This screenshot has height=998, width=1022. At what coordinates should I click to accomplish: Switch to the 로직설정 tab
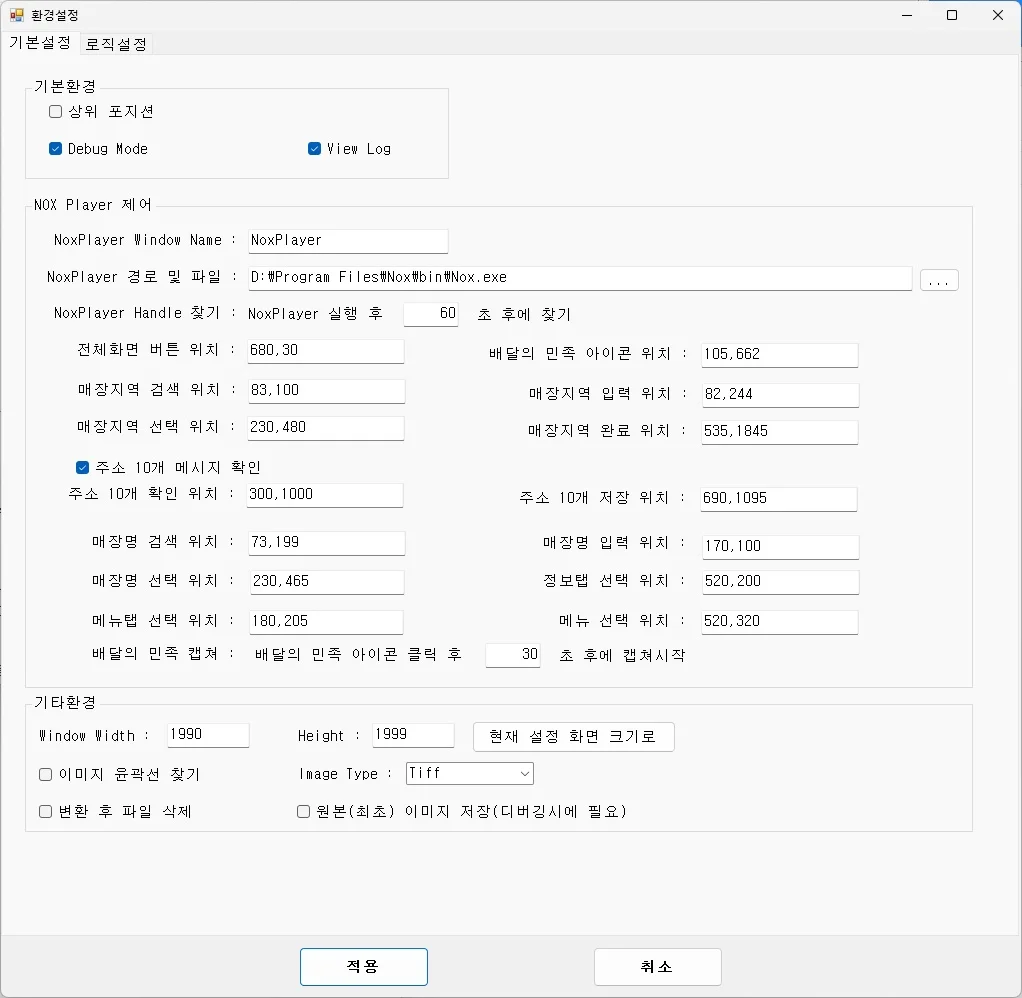[117, 44]
